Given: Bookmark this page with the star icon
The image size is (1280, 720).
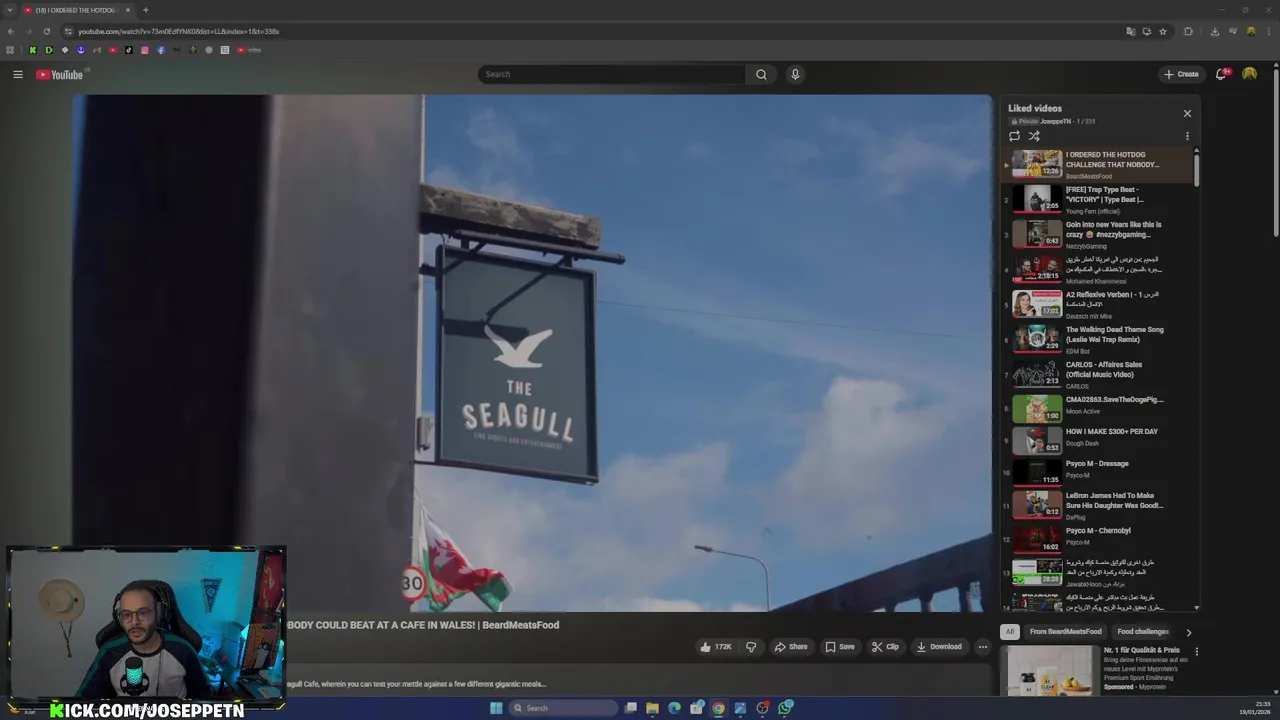Looking at the screenshot, I should (x=1162, y=31).
